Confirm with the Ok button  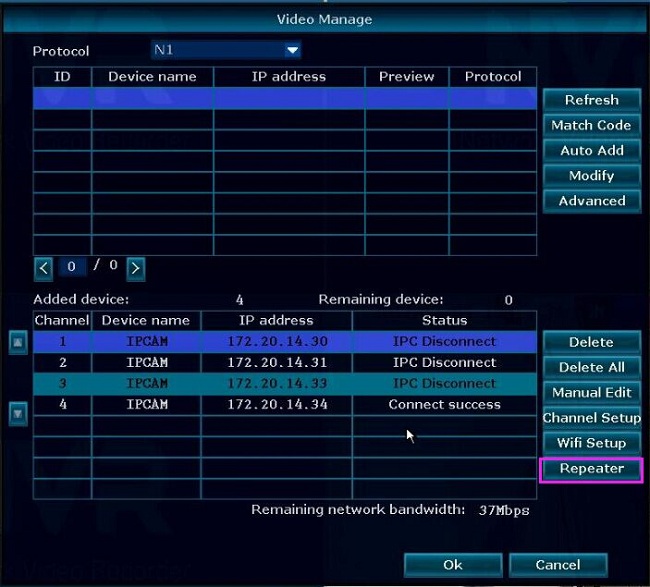[x=452, y=565]
